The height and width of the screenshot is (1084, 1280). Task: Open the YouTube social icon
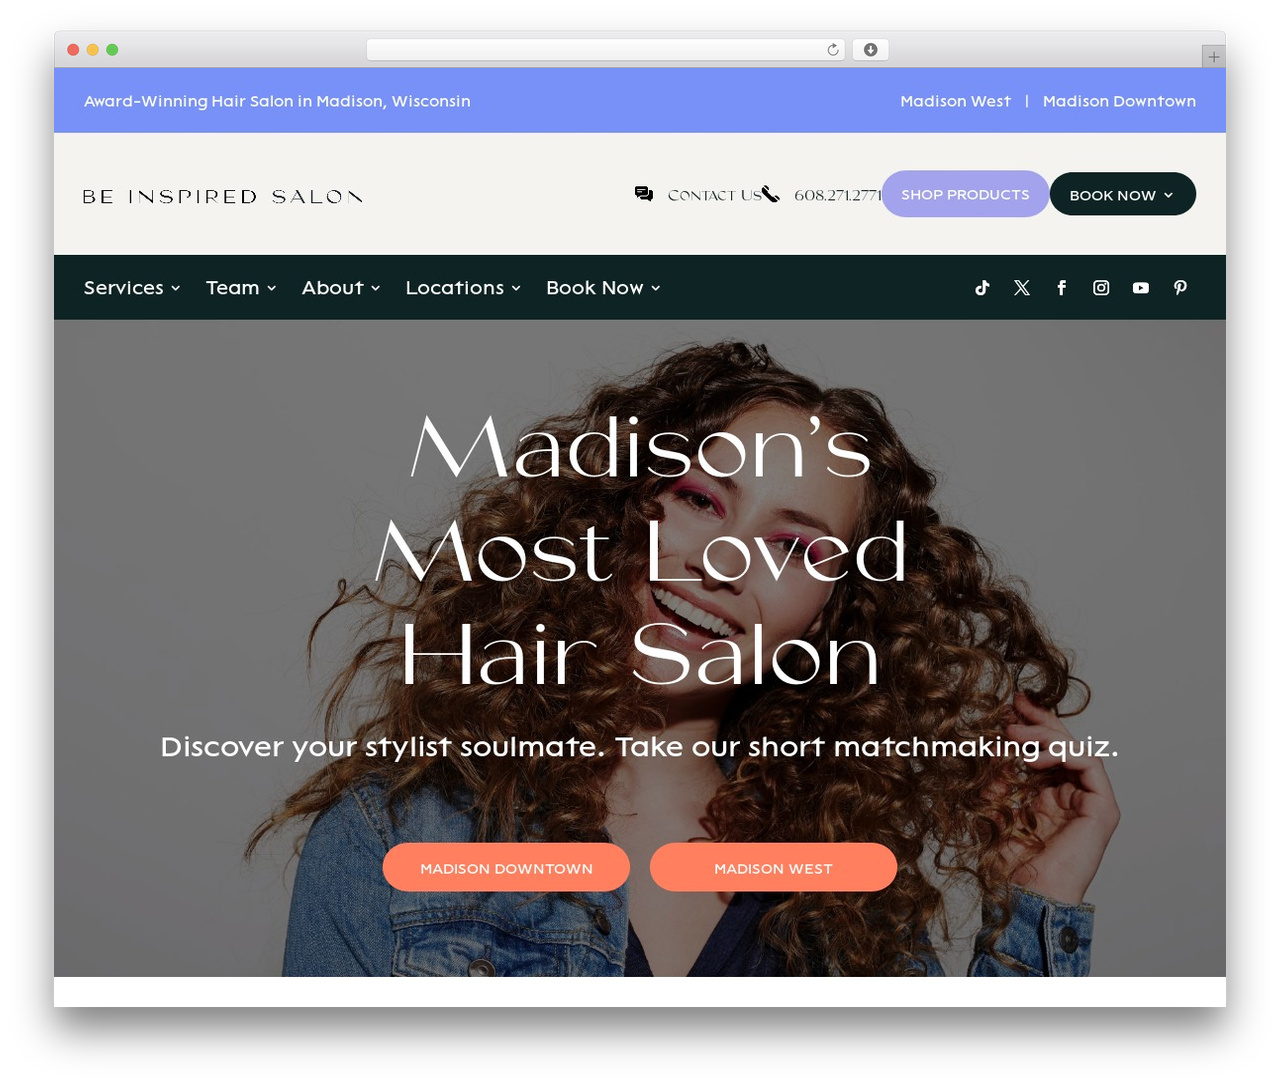[x=1141, y=288]
